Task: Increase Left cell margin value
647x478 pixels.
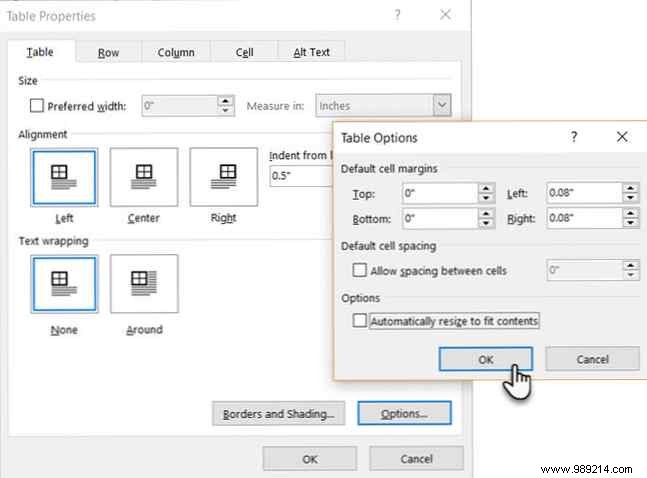Action: point(630,188)
